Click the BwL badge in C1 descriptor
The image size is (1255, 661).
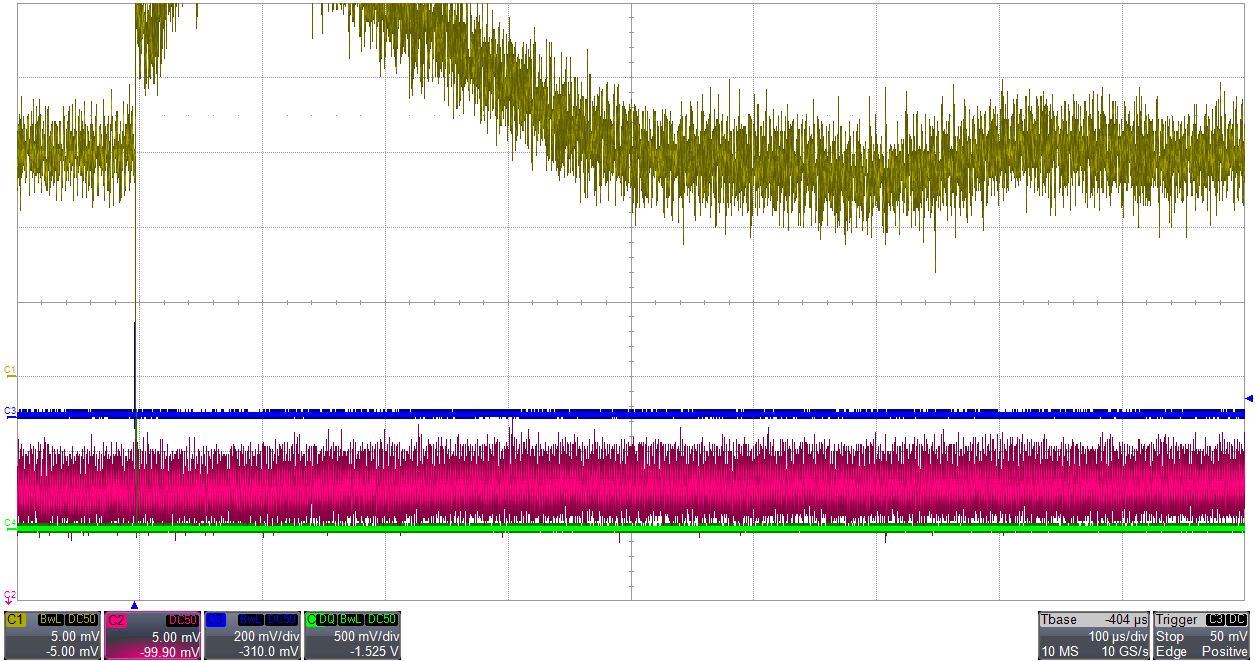point(51,620)
